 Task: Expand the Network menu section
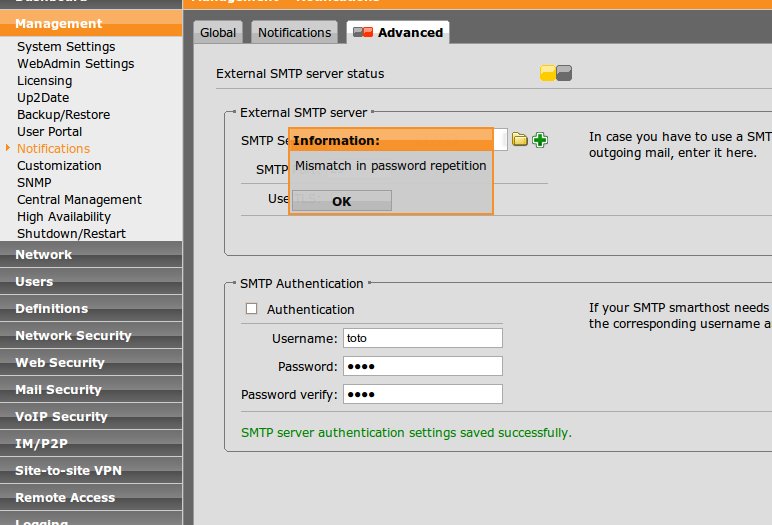click(x=91, y=255)
